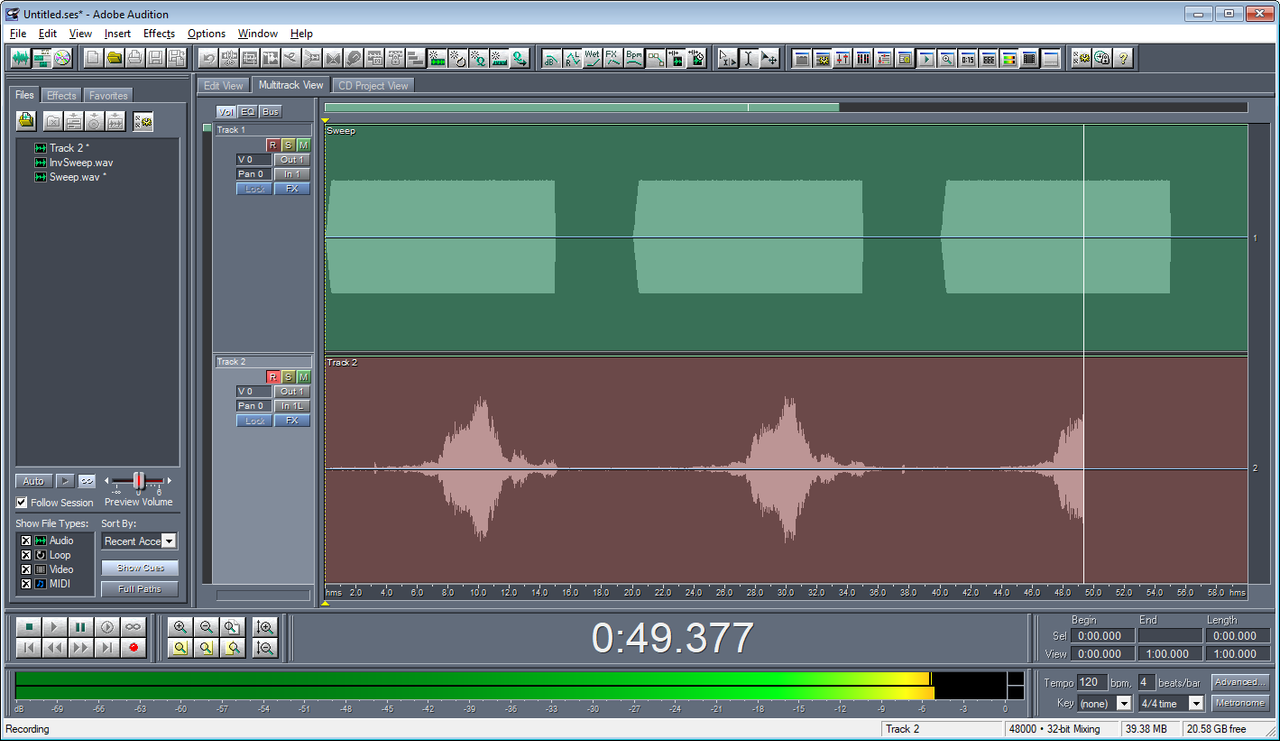Toggle Record arm R on Track 1
This screenshot has height=741, width=1280.
(272, 145)
